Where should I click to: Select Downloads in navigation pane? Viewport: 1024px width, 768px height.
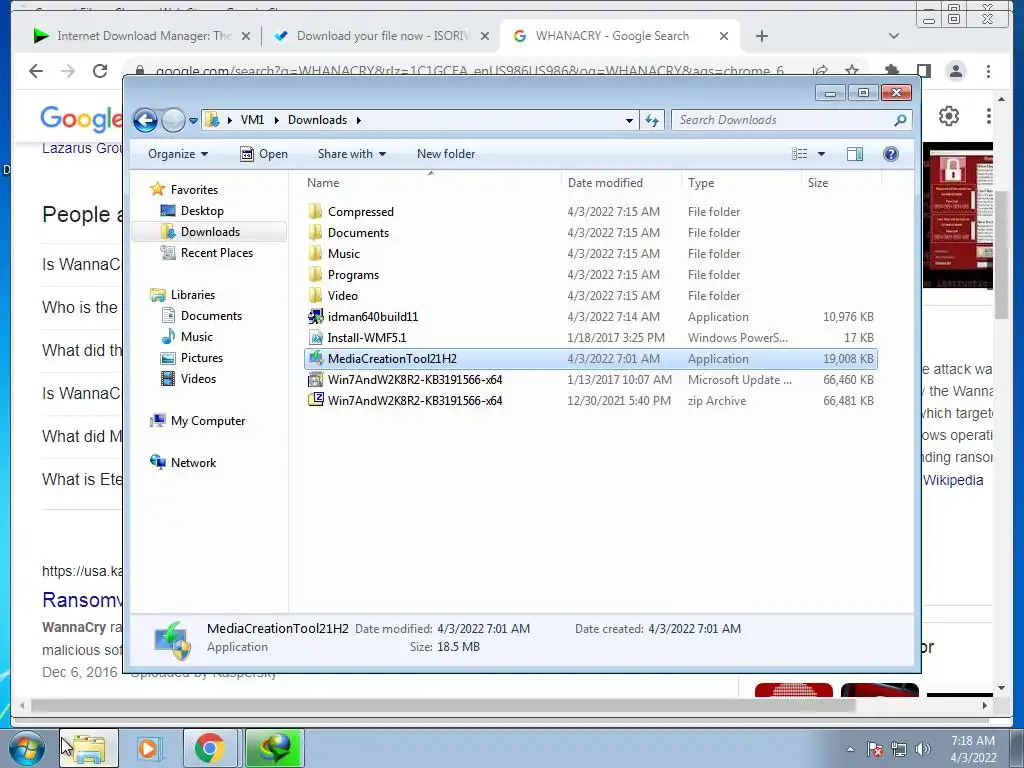(x=210, y=232)
